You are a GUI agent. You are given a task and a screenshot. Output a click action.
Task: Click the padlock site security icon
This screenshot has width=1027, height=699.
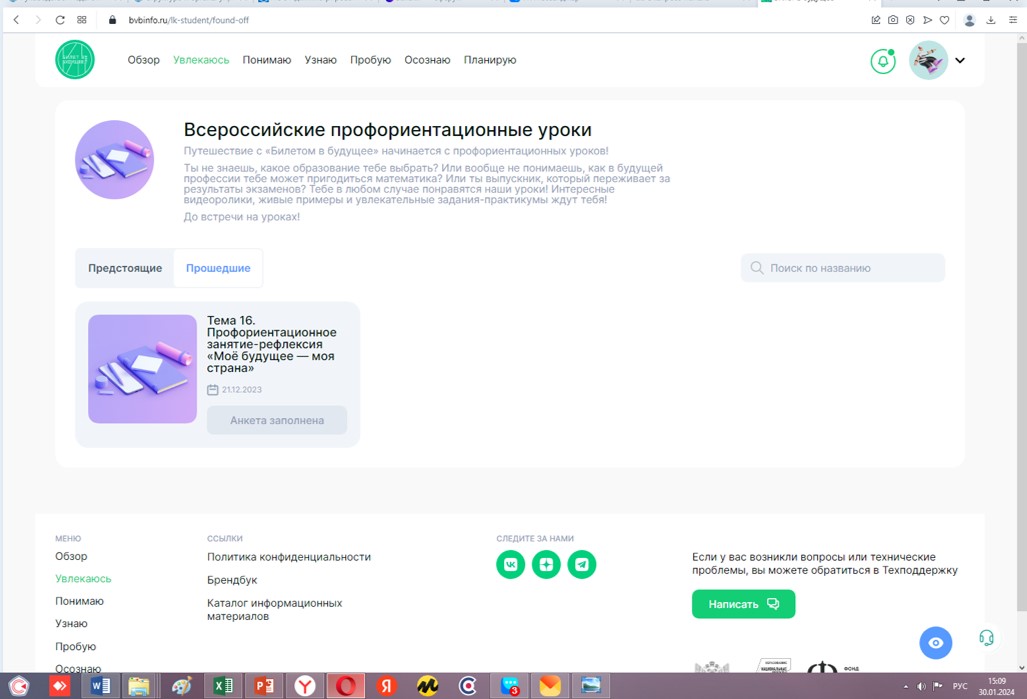click(112, 20)
